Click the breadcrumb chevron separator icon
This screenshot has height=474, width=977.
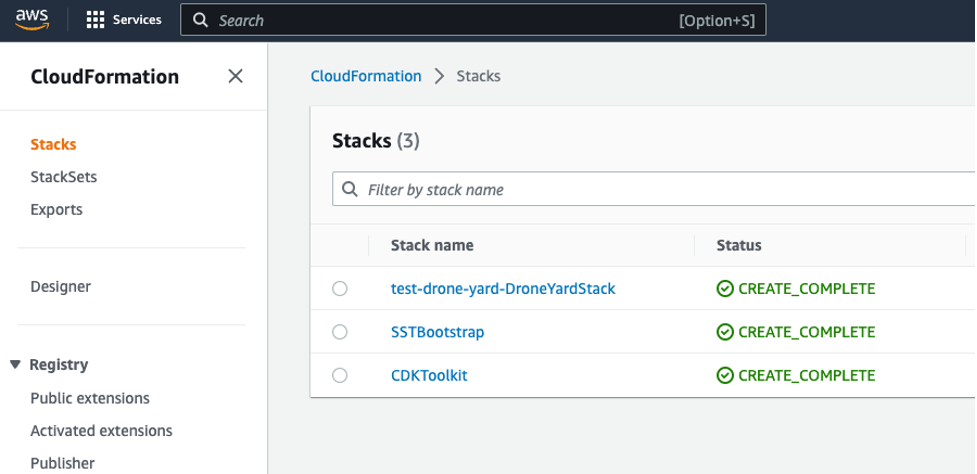click(439, 76)
